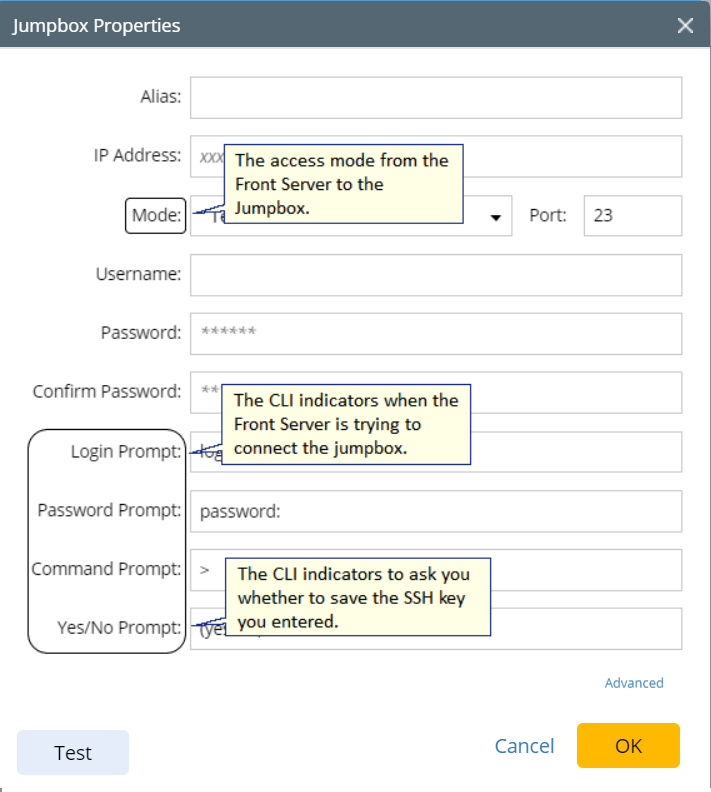
Task: Click the SSH key tooltip callout
Action: click(x=357, y=598)
